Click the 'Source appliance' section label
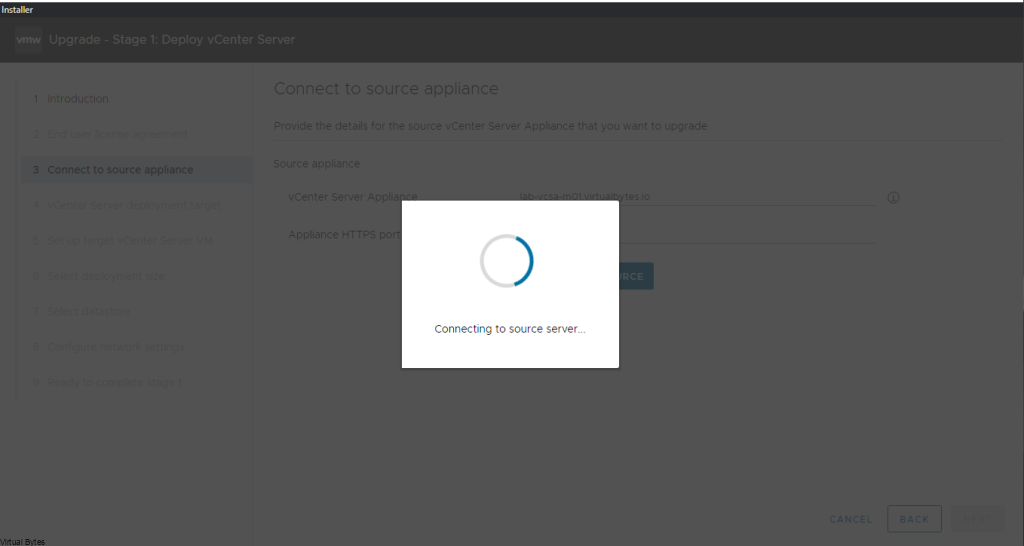The image size is (1024, 546). pos(317,164)
